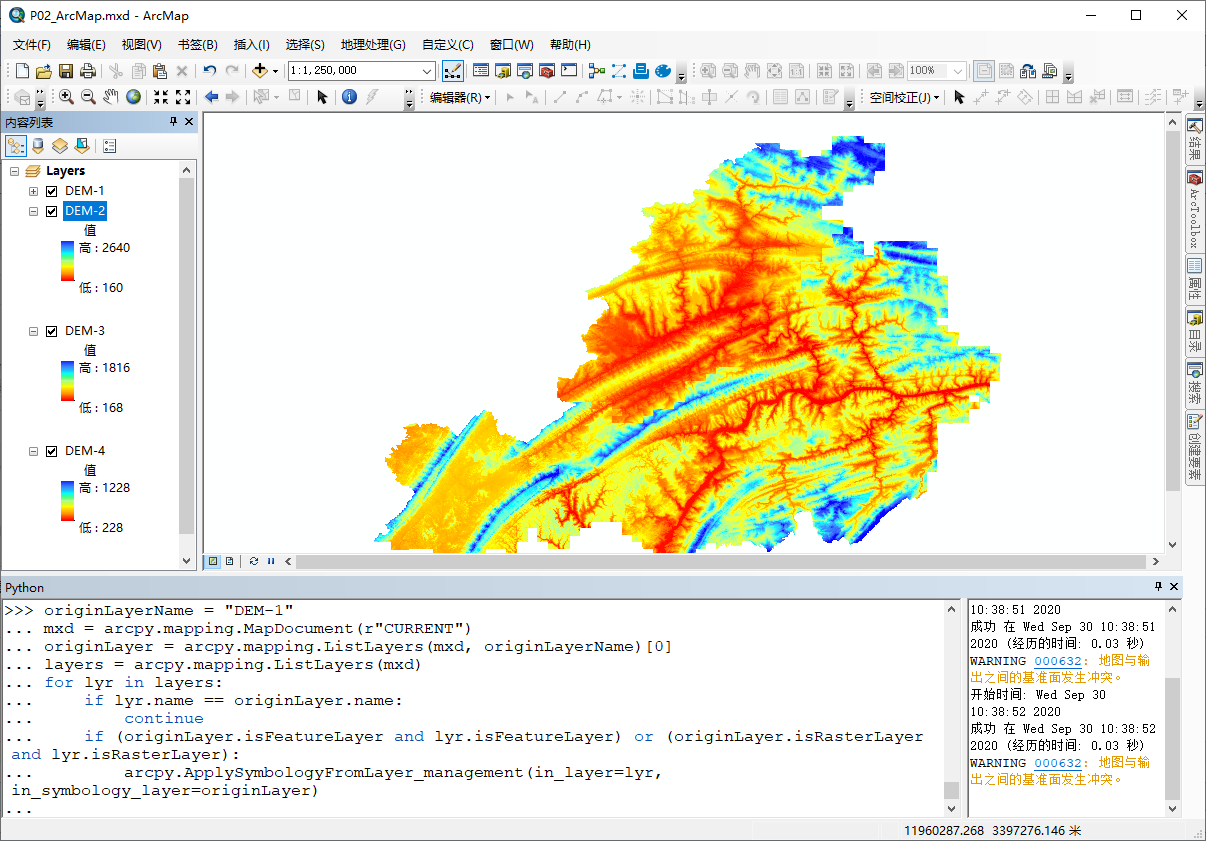Click the map's horizontal scrollbar
The height and width of the screenshot is (841, 1206).
pyautogui.click(x=722, y=561)
